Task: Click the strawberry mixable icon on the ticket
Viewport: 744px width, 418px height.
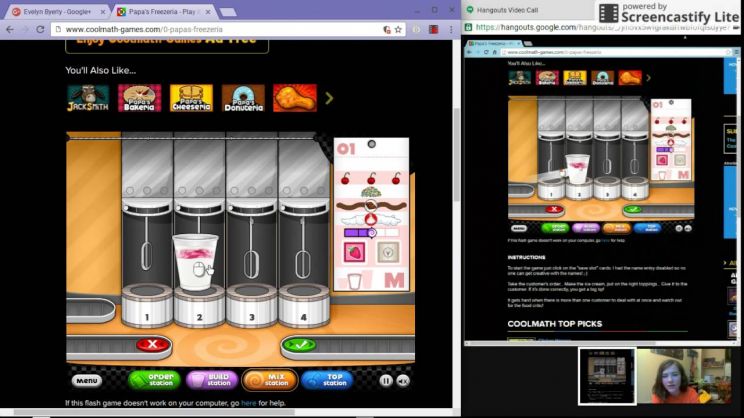Action: [x=354, y=252]
